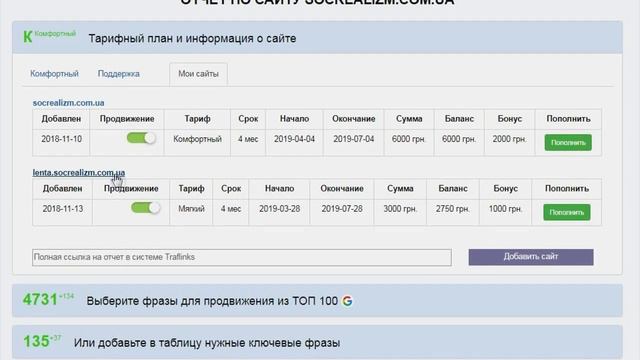Screen dimensions: 640x360
Task: Click end date 2019-07-04
Action: (353, 139)
